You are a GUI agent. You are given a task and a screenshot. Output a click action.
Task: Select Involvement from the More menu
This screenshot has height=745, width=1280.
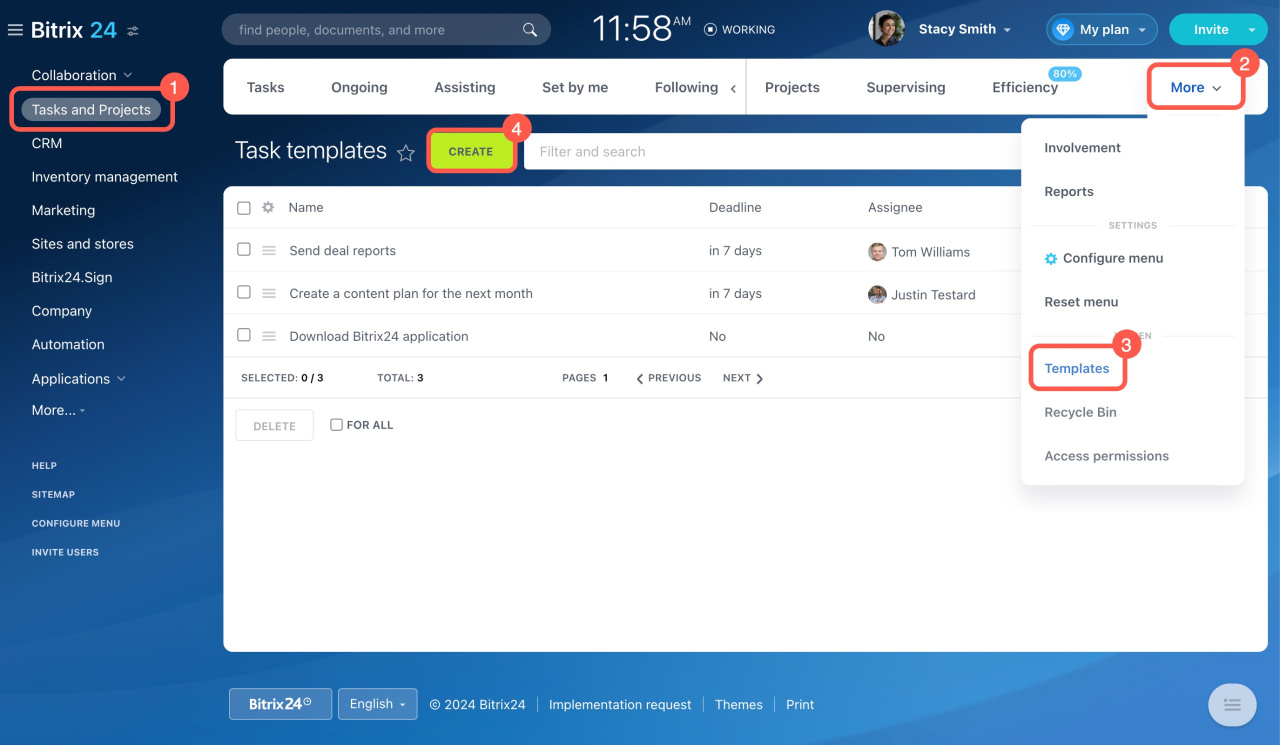(x=1082, y=148)
